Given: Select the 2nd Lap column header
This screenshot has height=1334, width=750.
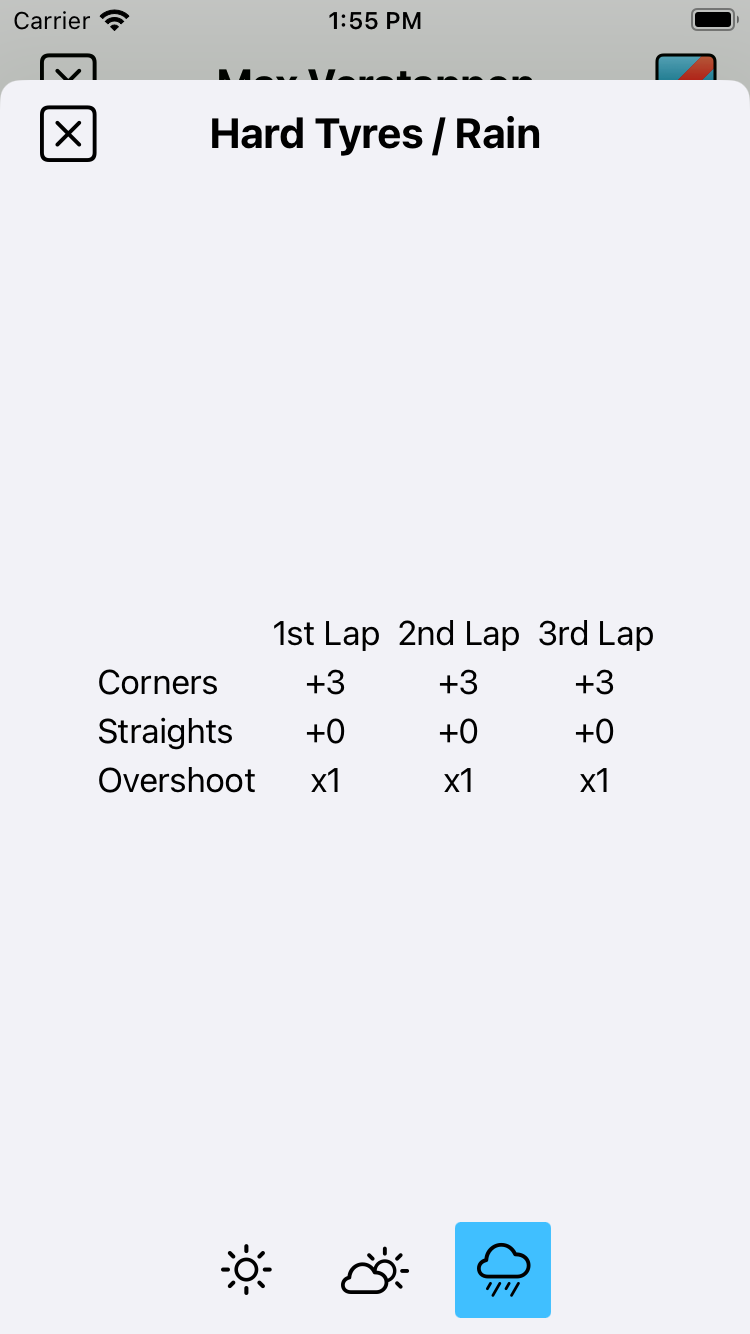Looking at the screenshot, I should coord(459,634).
